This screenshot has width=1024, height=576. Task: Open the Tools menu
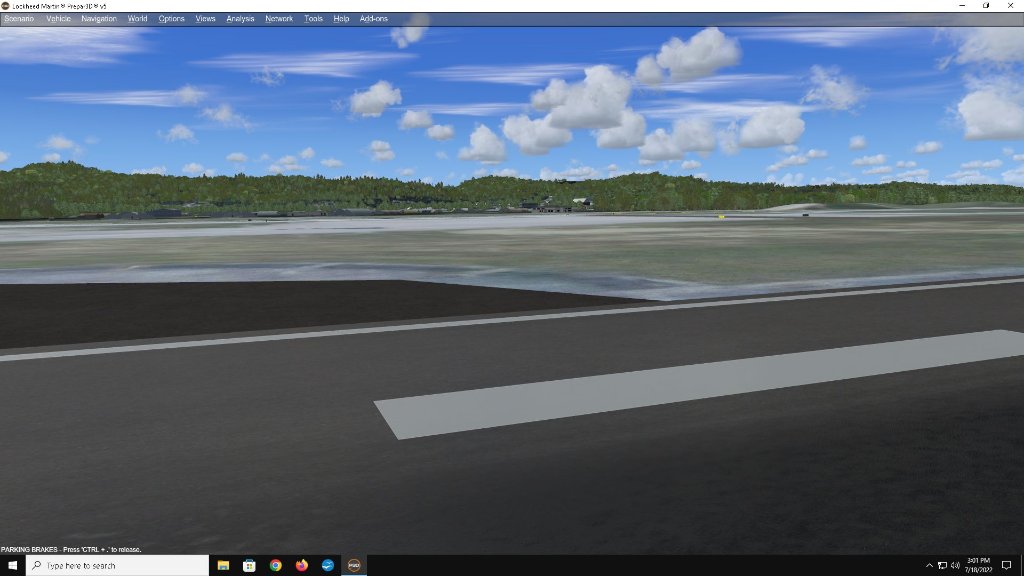pos(313,19)
